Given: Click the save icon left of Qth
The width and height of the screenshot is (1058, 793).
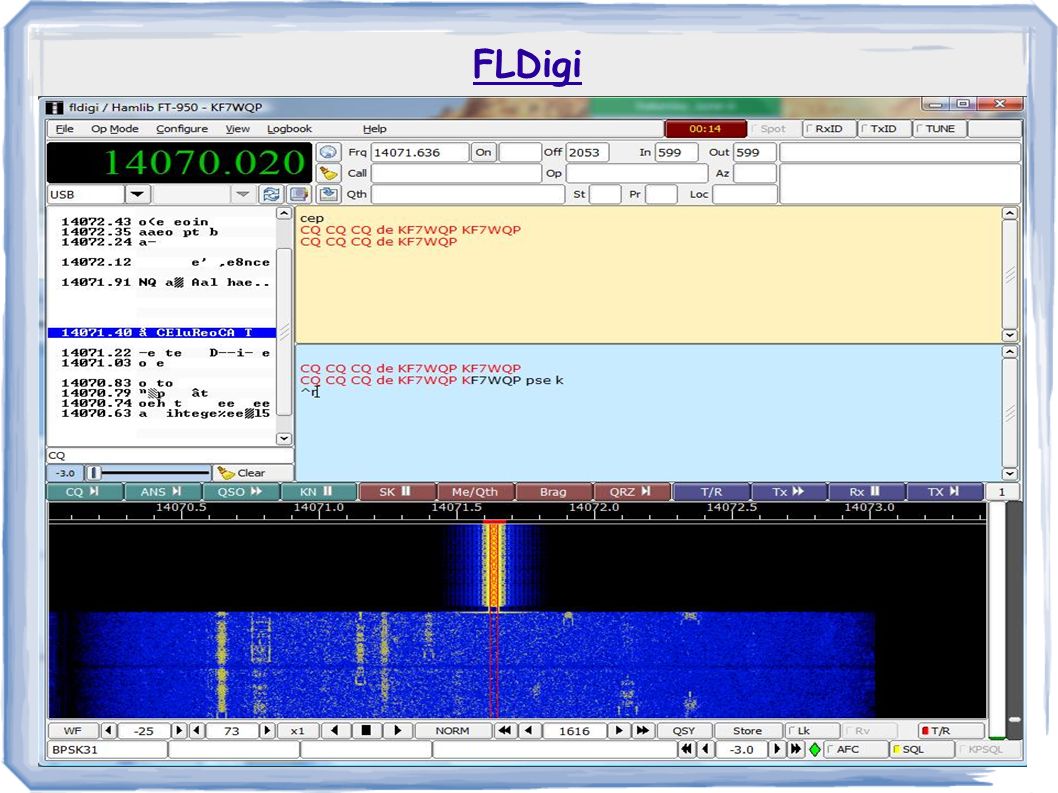Looking at the screenshot, I should coord(328,194).
